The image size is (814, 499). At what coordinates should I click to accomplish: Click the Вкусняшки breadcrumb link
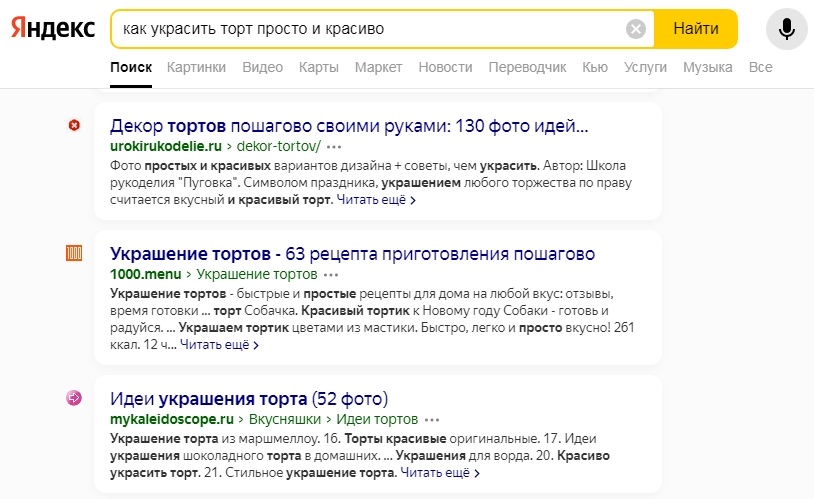285,419
